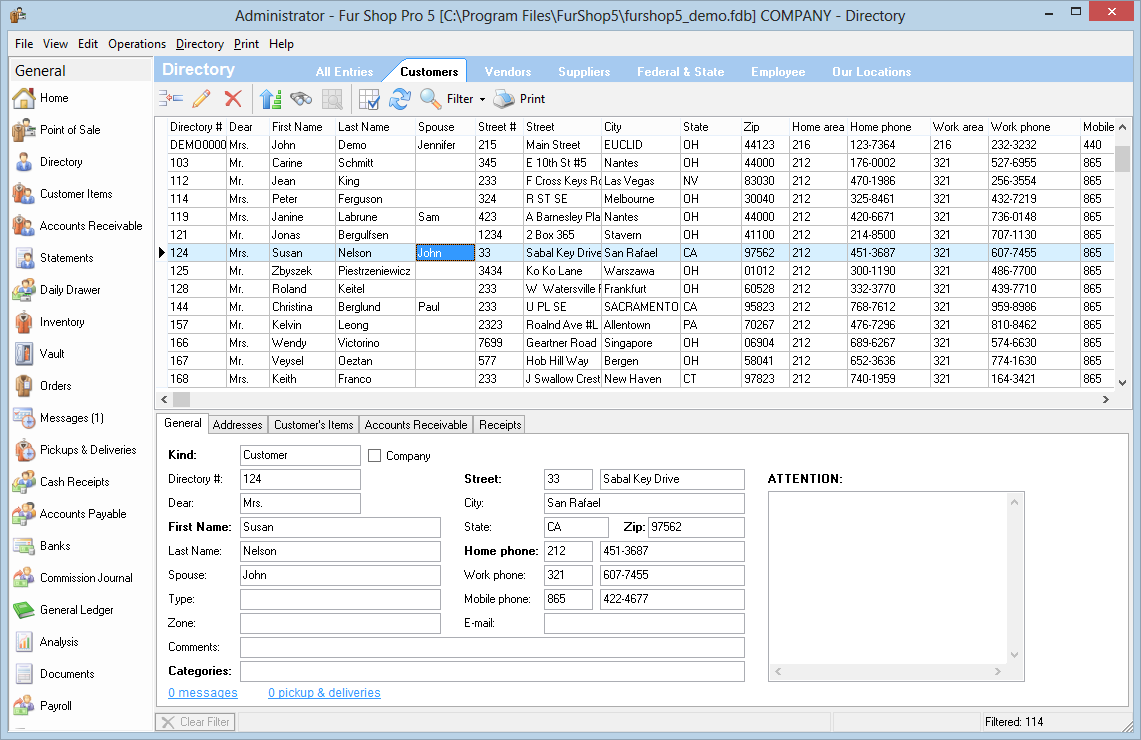Click the grid checkmark selection icon
Screen dimensions: 1141x740
(369, 99)
